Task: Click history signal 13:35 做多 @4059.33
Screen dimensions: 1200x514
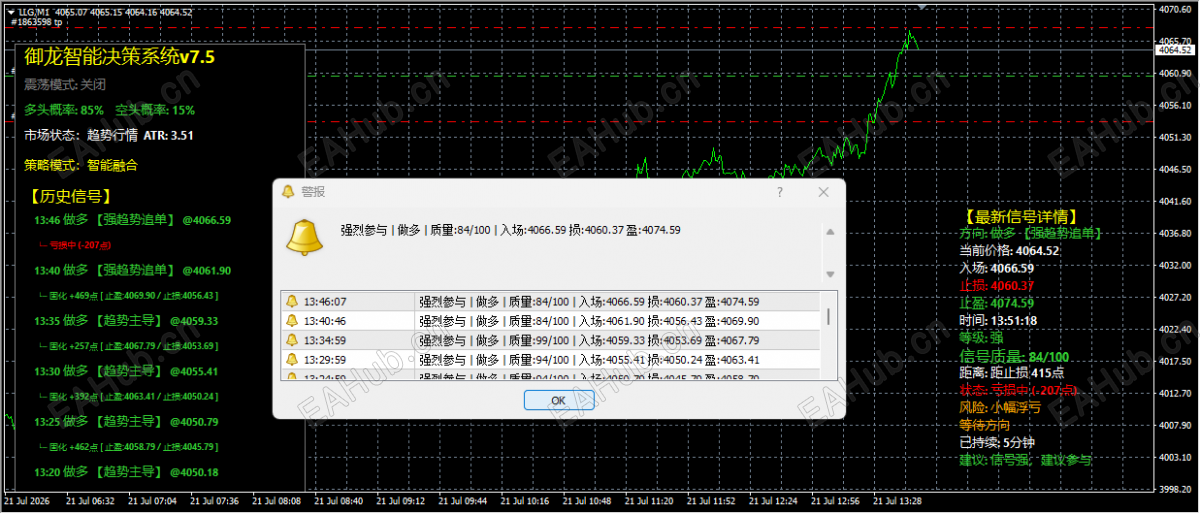Action: (126, 321)
